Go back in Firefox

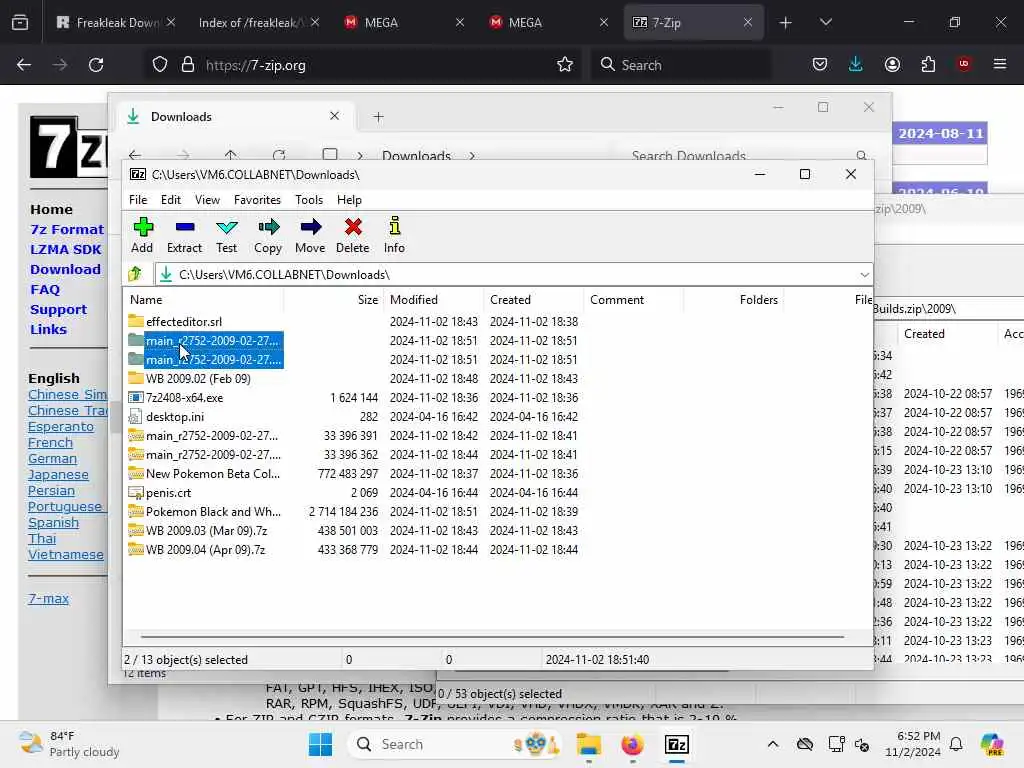[x=24, y=65]
